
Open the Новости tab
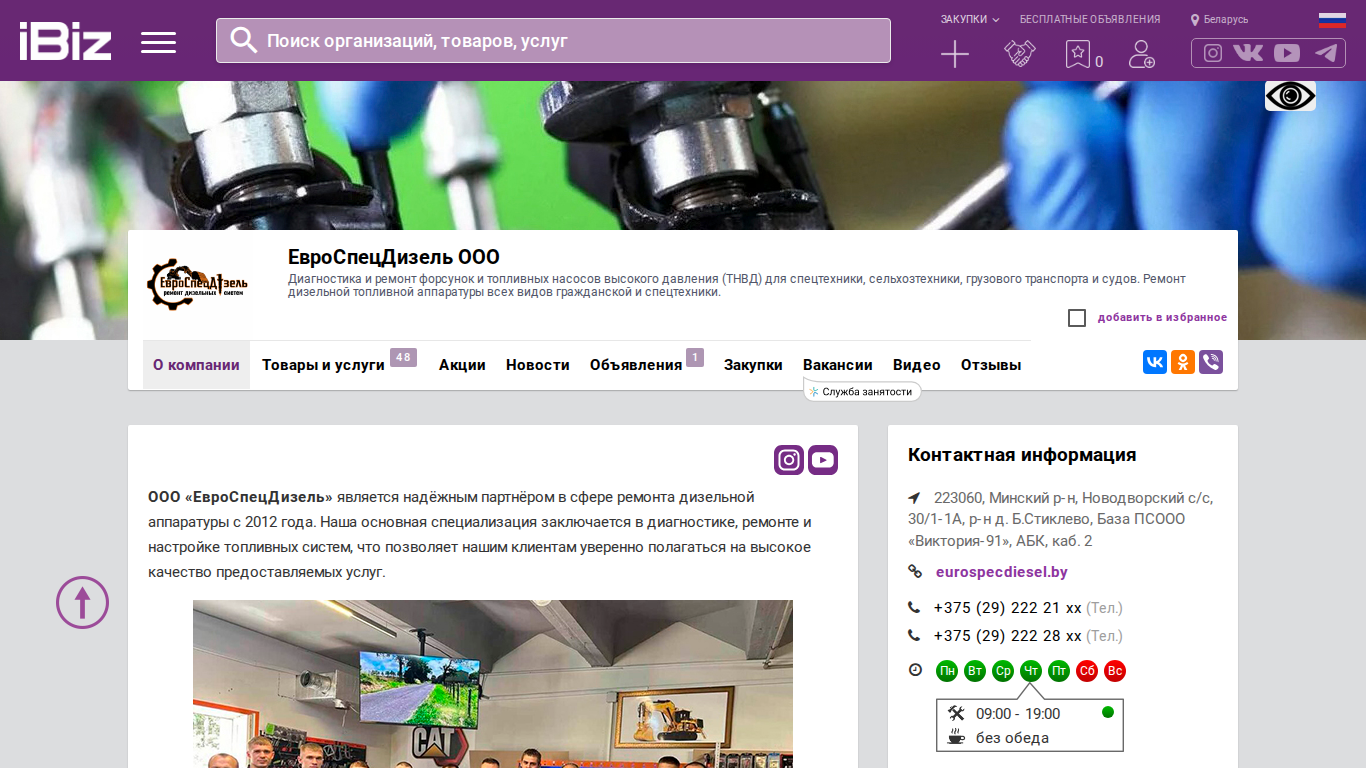point(538,365)
